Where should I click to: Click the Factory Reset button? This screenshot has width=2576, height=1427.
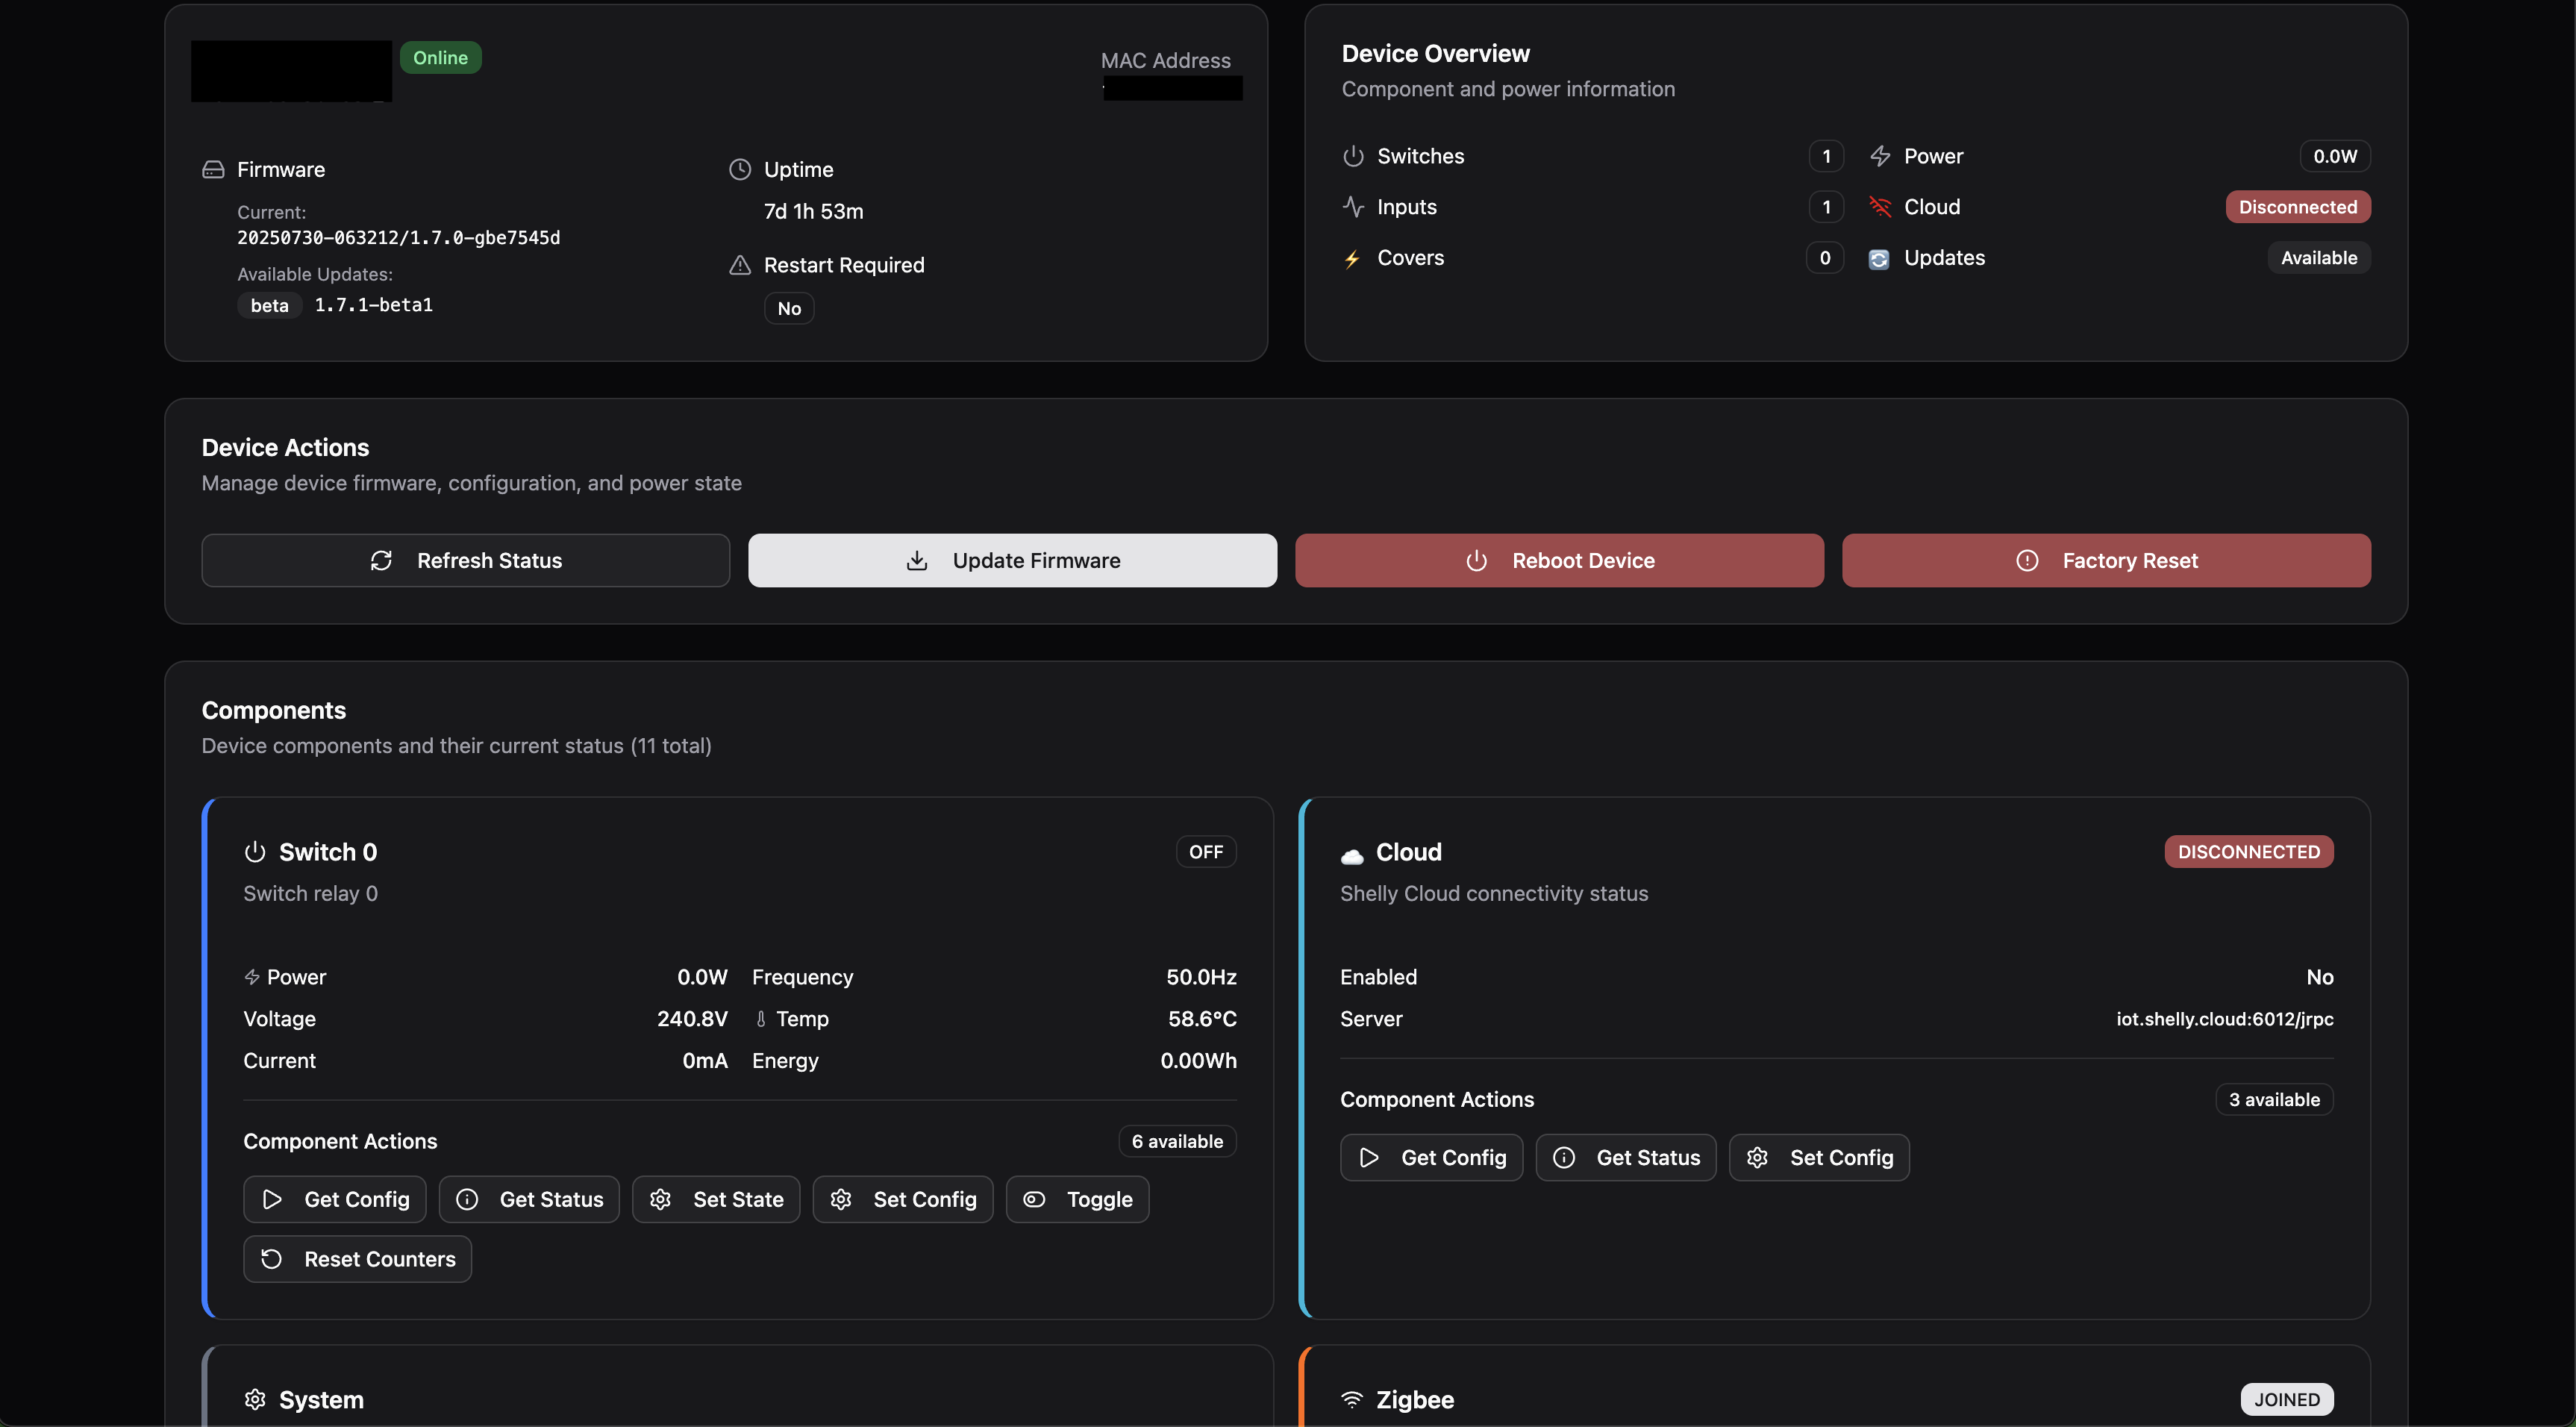[2106, 560]
